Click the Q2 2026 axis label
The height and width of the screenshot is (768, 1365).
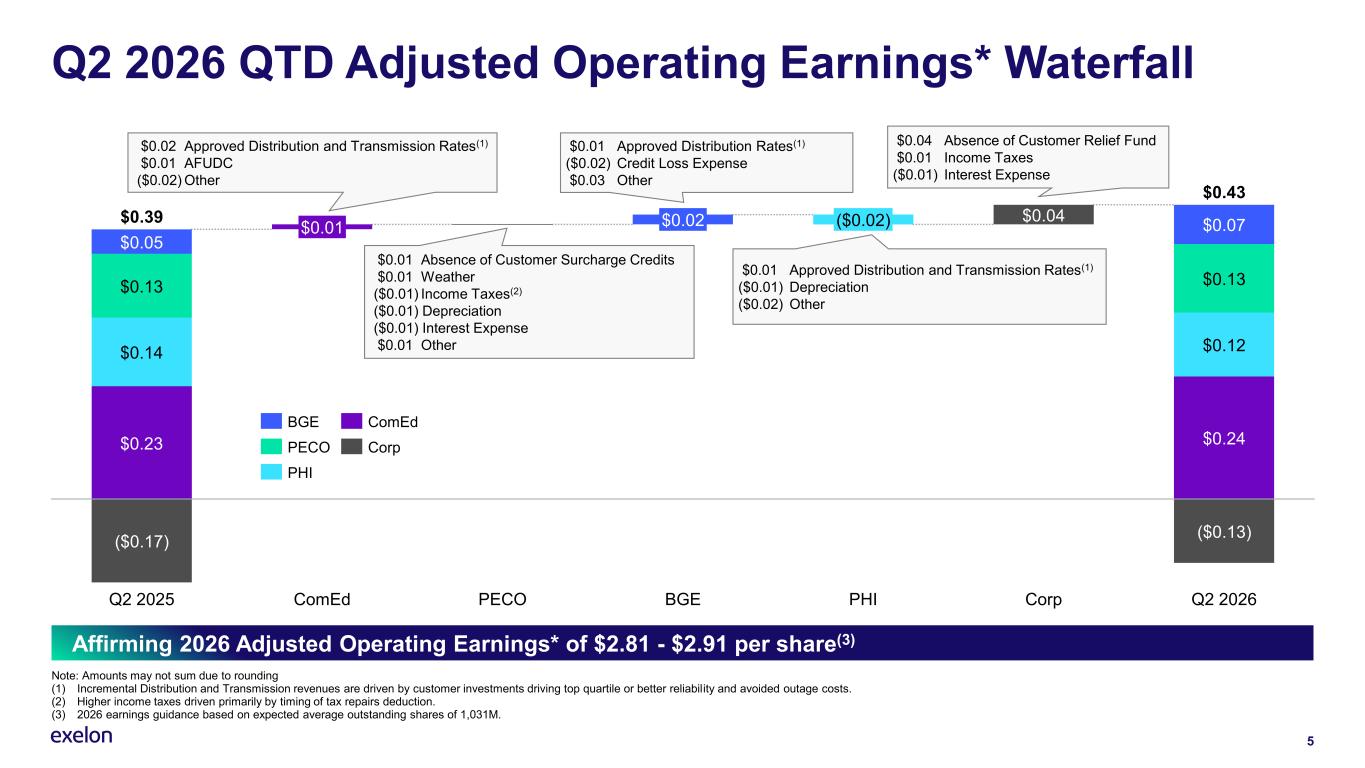[1223, 600]
